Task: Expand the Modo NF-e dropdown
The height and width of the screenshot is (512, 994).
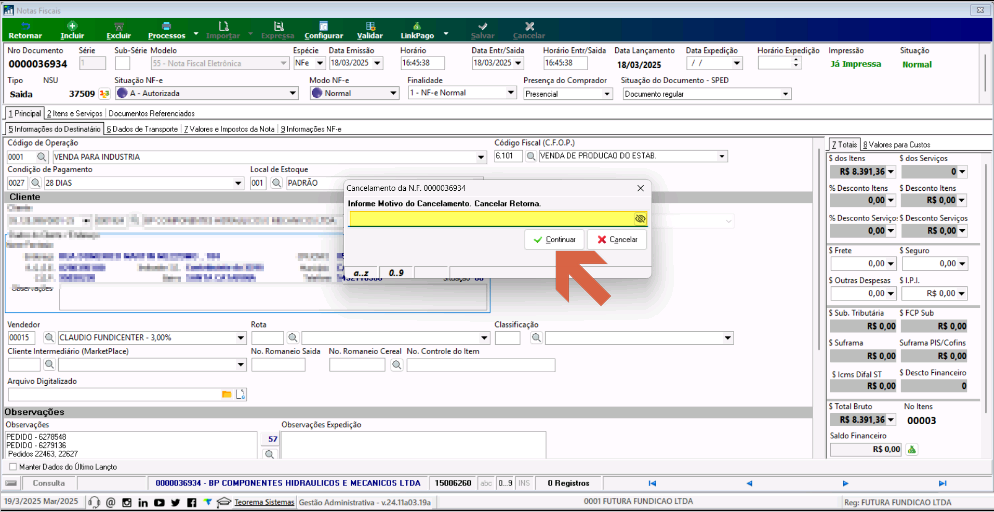Action: (394, 93)
